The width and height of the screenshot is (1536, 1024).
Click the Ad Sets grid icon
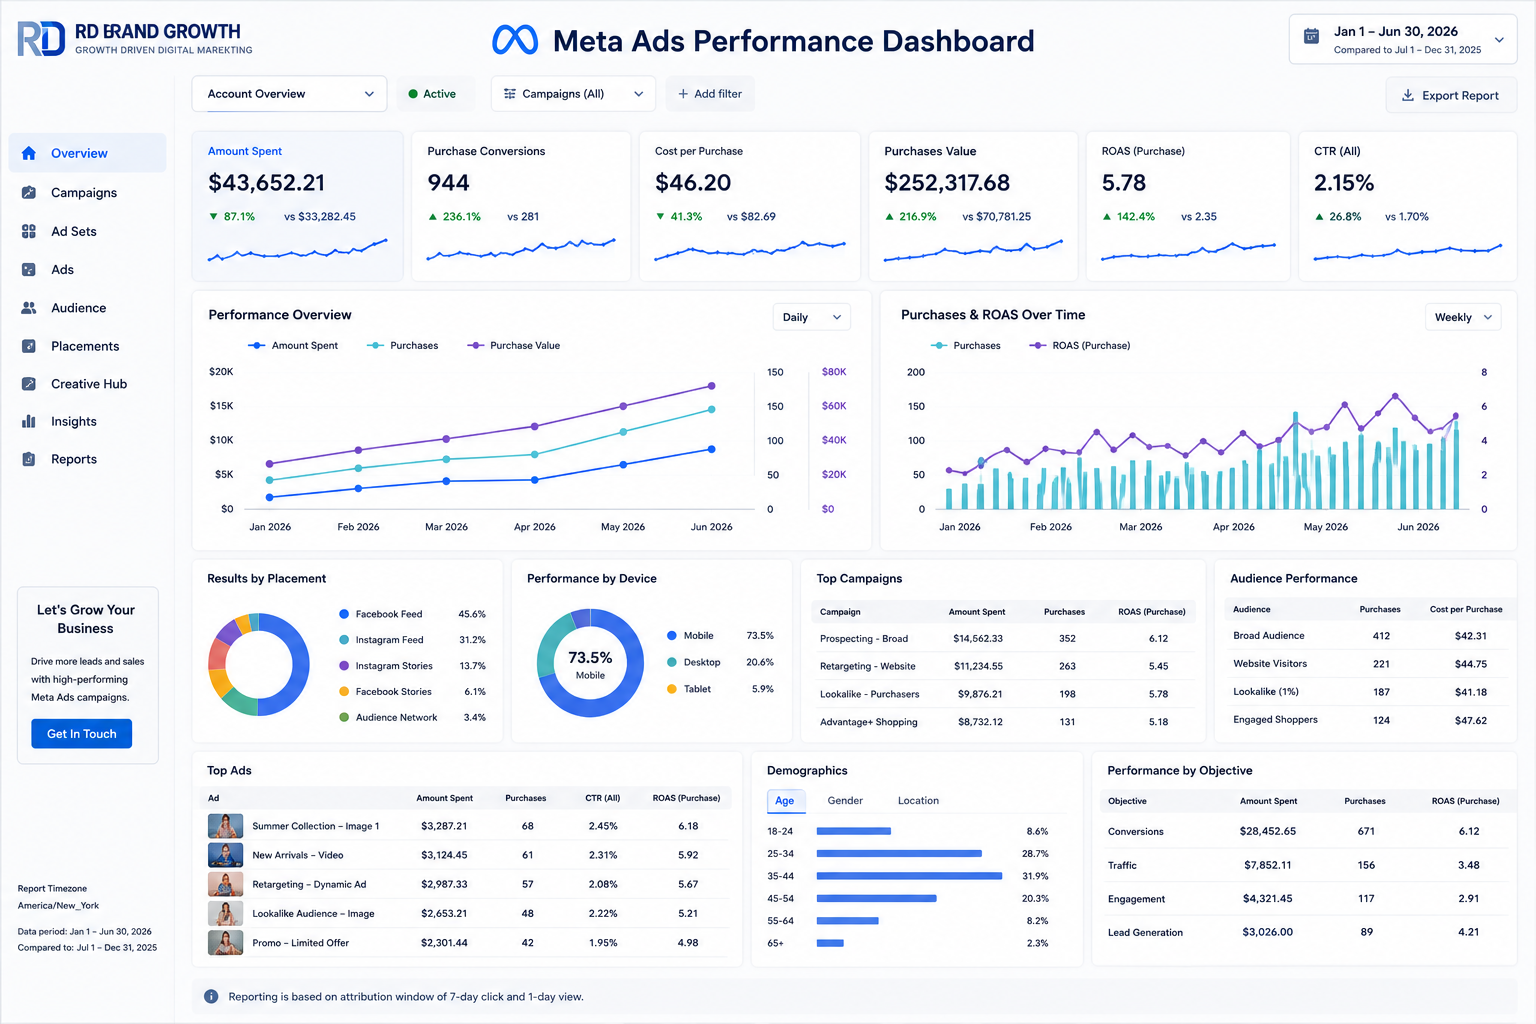point(29,231)
